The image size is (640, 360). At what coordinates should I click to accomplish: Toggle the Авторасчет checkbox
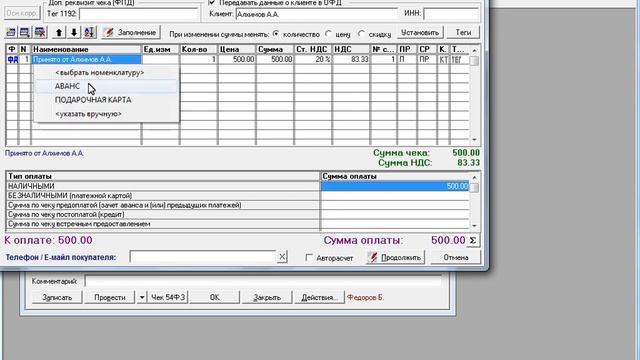[309, 258]
